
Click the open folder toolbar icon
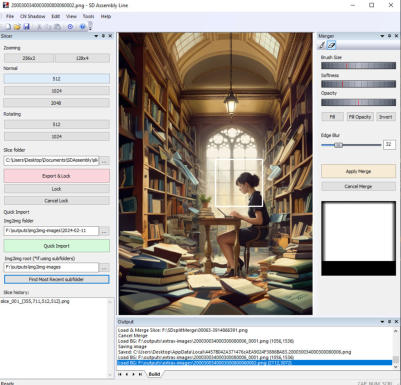pyautogui.click(x=17, y=27)
